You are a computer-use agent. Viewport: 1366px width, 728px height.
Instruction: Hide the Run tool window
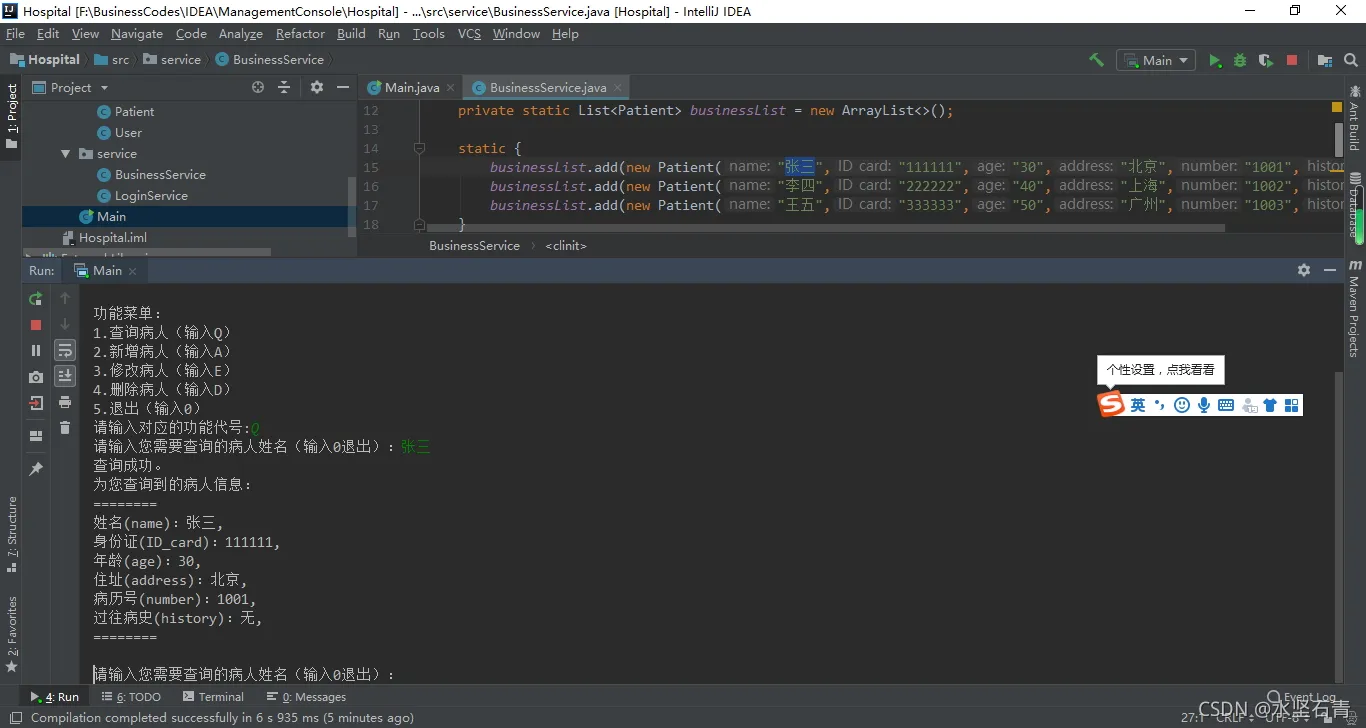click(x=1330, y=270)
